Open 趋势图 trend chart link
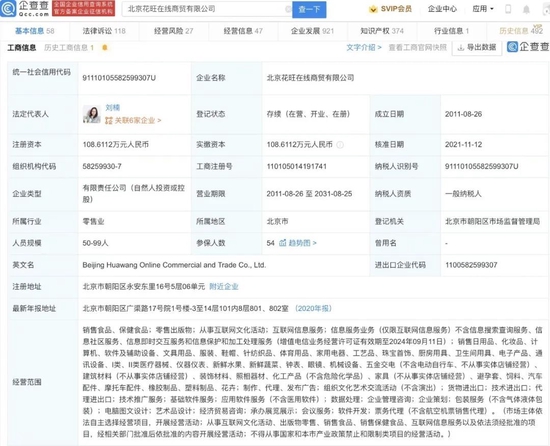Screen dimensions: 550x446 tap(298, 243)
